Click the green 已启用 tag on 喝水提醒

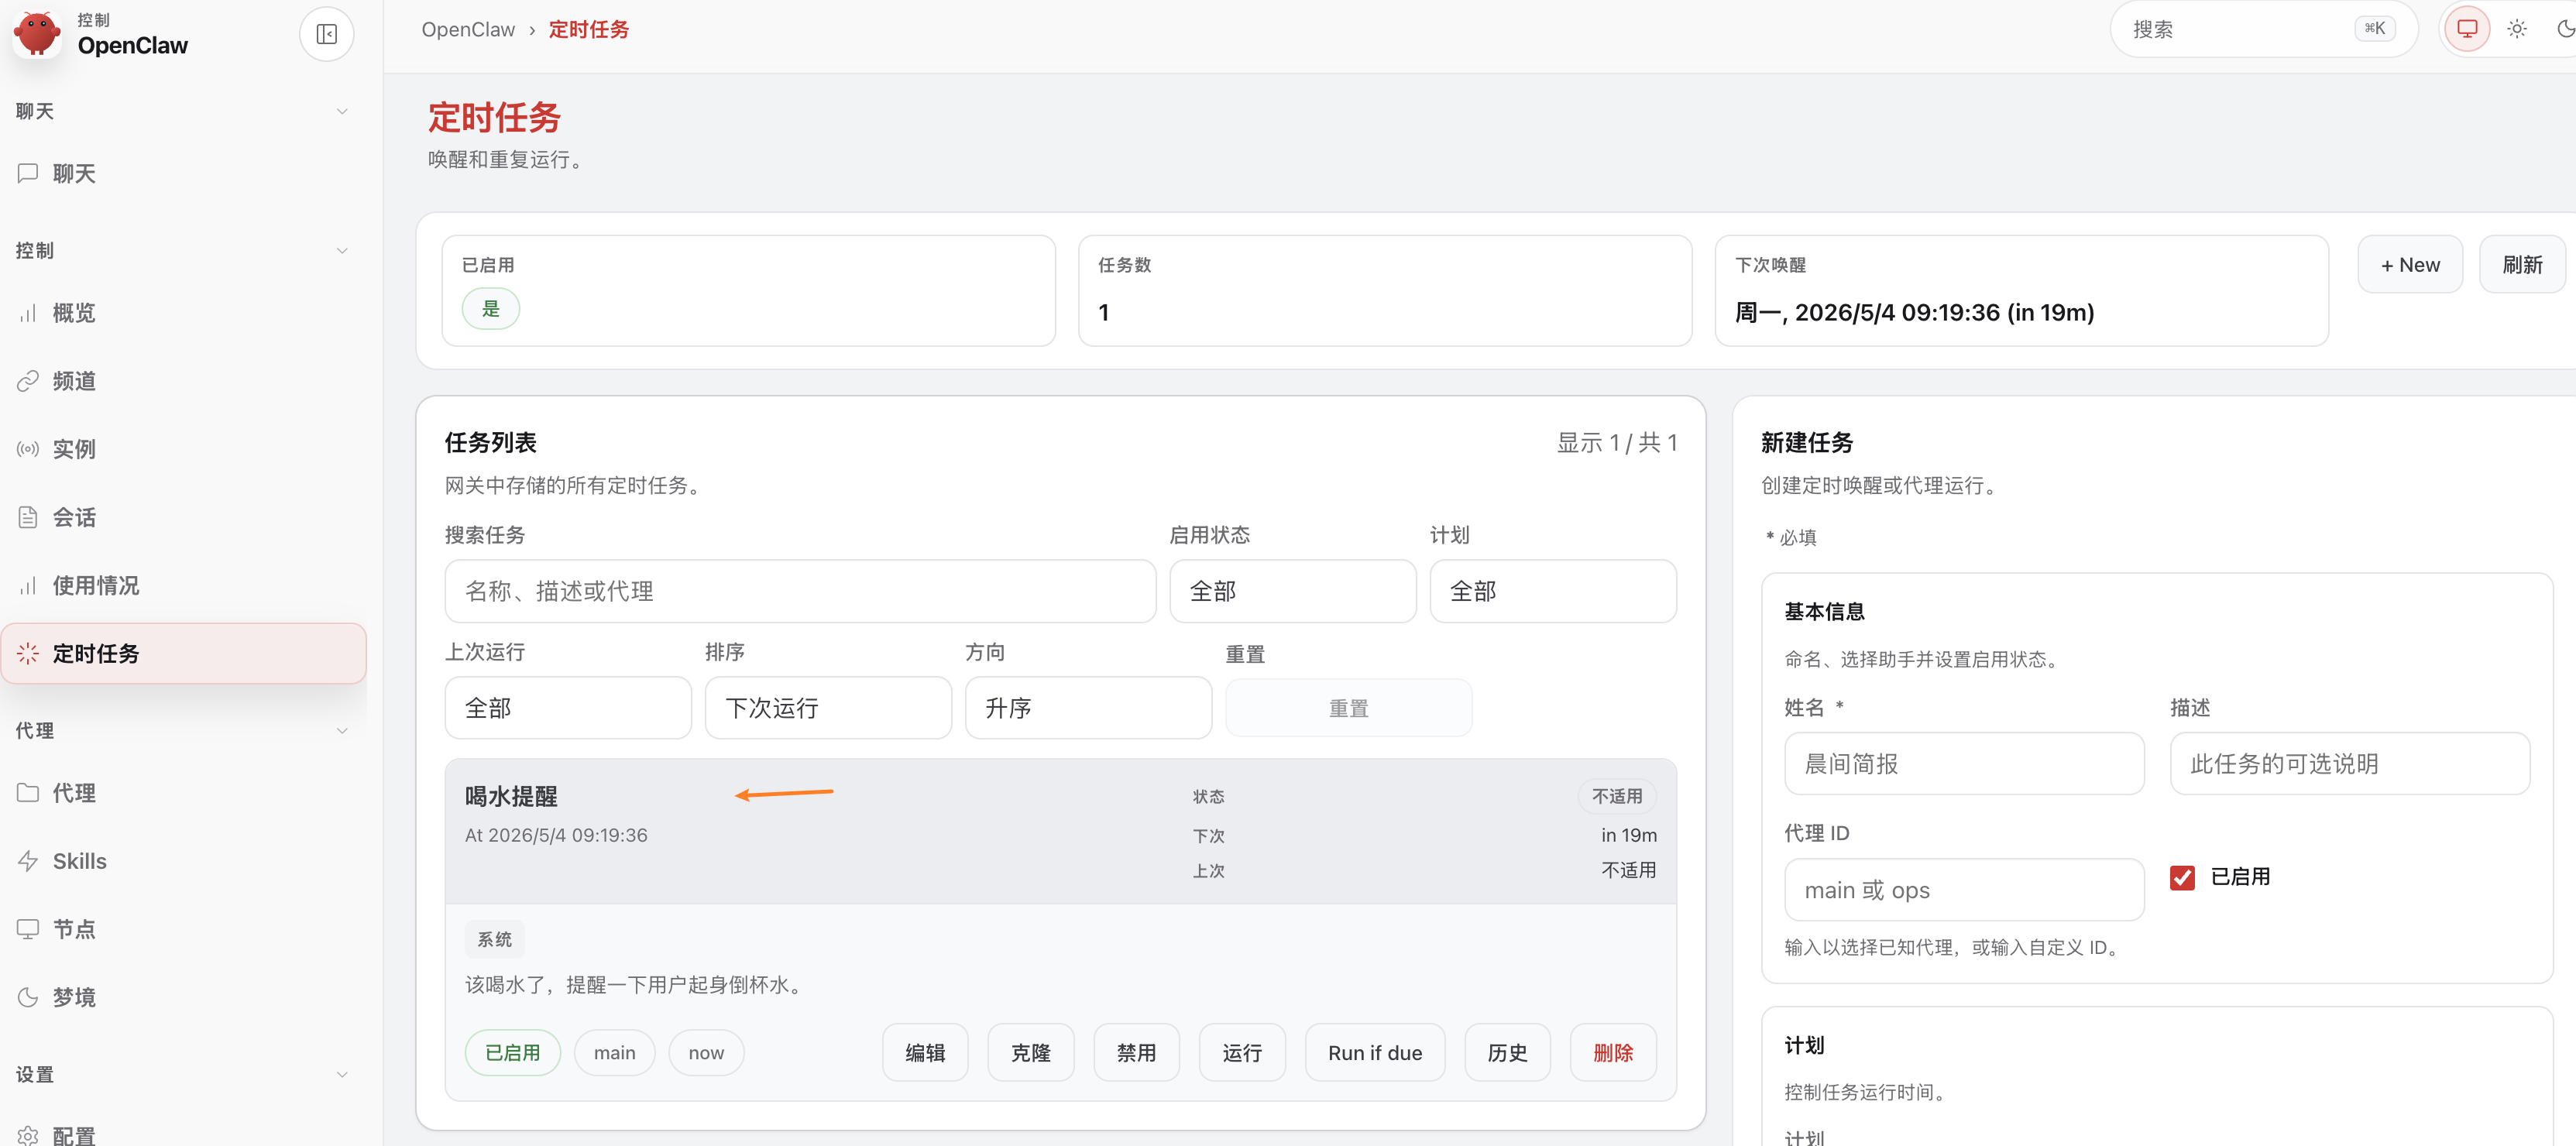coord(512,1053)
